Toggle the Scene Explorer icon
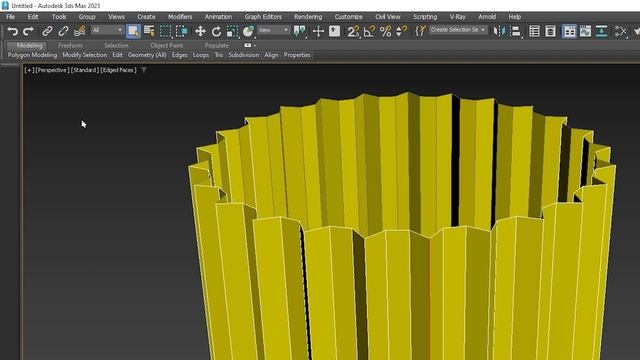Viewport: 640px width, 360px height. [534, 31]
